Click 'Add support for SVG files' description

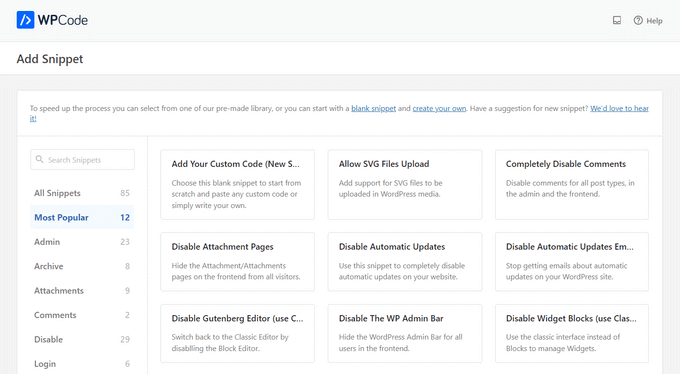pyautogui.click(x=390, y=188)
